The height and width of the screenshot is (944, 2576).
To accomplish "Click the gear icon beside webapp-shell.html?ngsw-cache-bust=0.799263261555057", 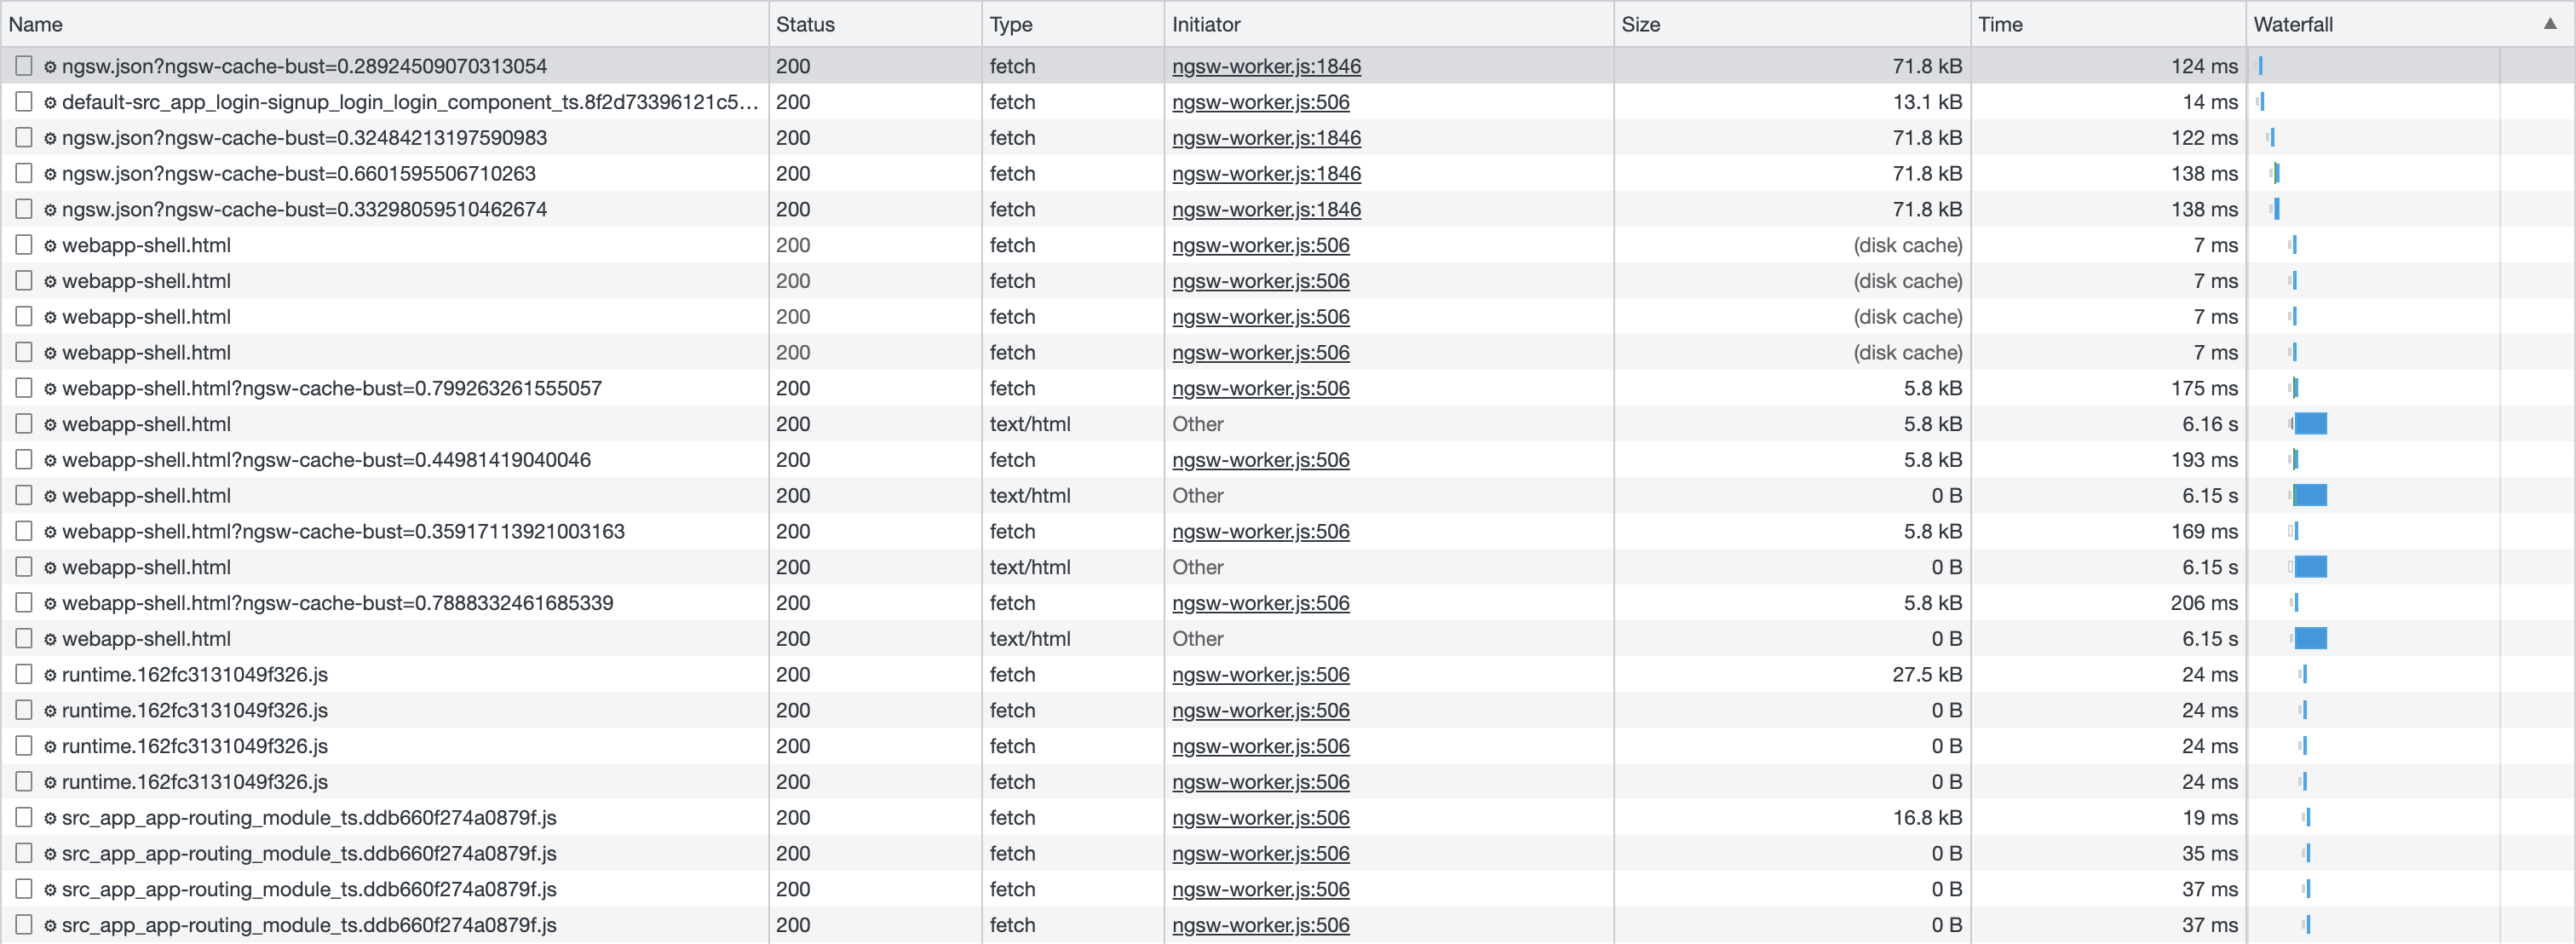I will [x=50, y=388].
